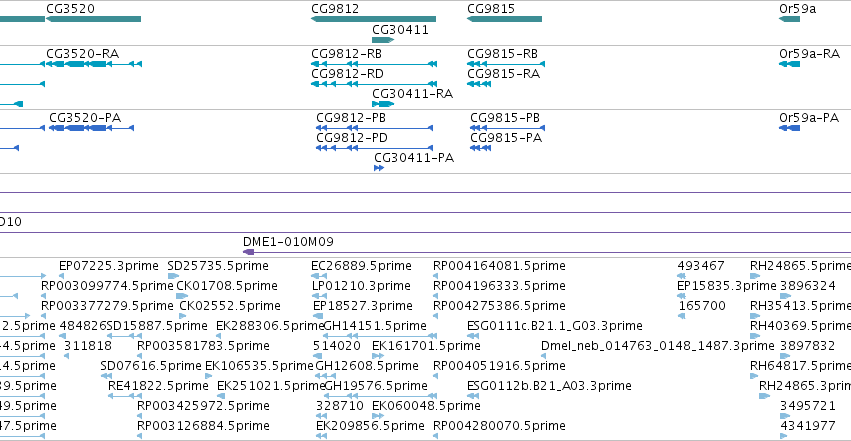This screenshot has height=441, width=851.
Task: Click the CG9815-PB protein glyph
Action: coord(507,128)
